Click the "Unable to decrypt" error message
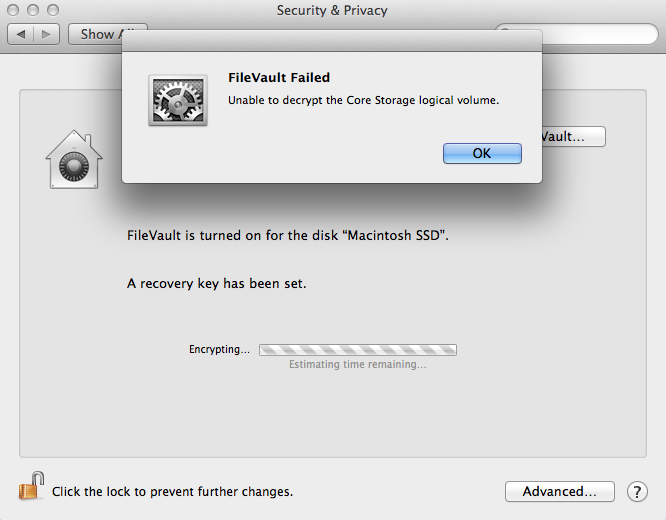This screenshot has height=520, width=666. tap(363, 100)
